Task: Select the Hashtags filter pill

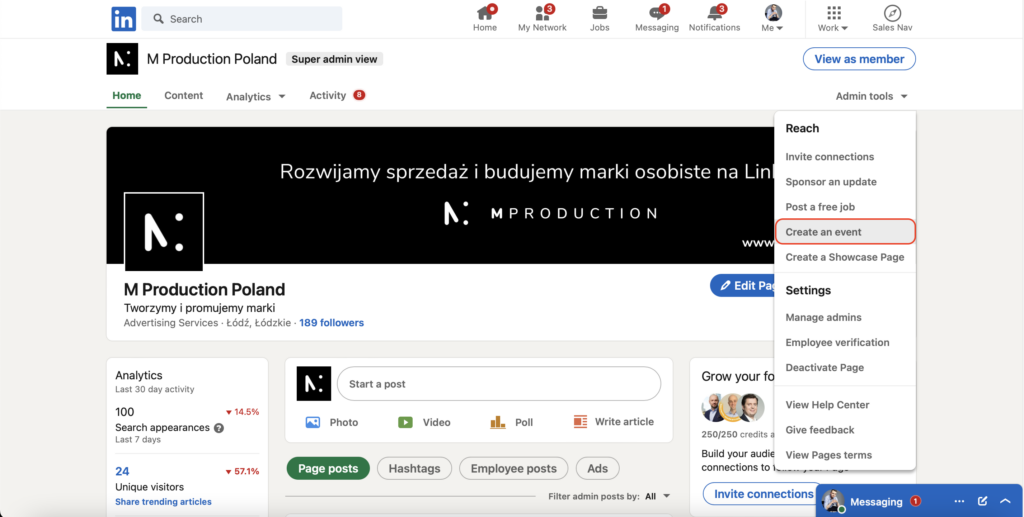Action: pos(414,468)
